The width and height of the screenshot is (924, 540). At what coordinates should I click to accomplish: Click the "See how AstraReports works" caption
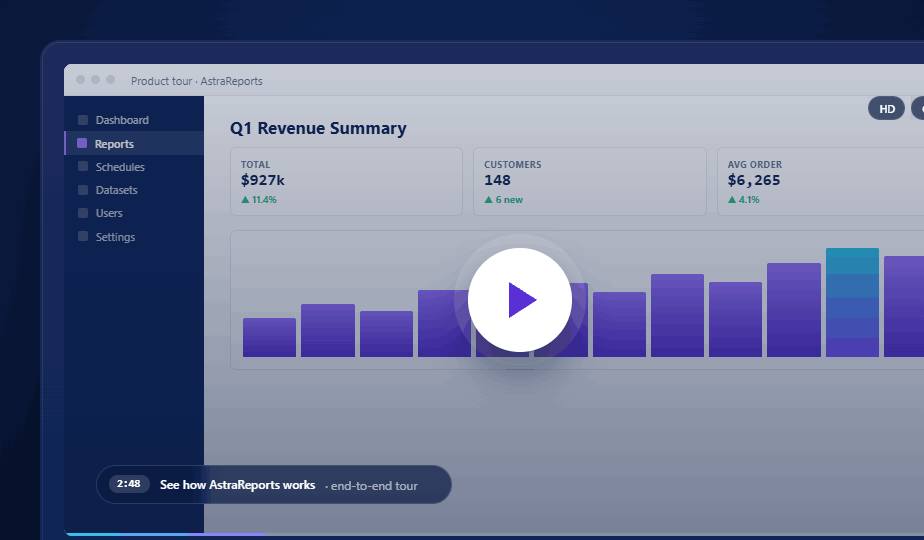237,485
